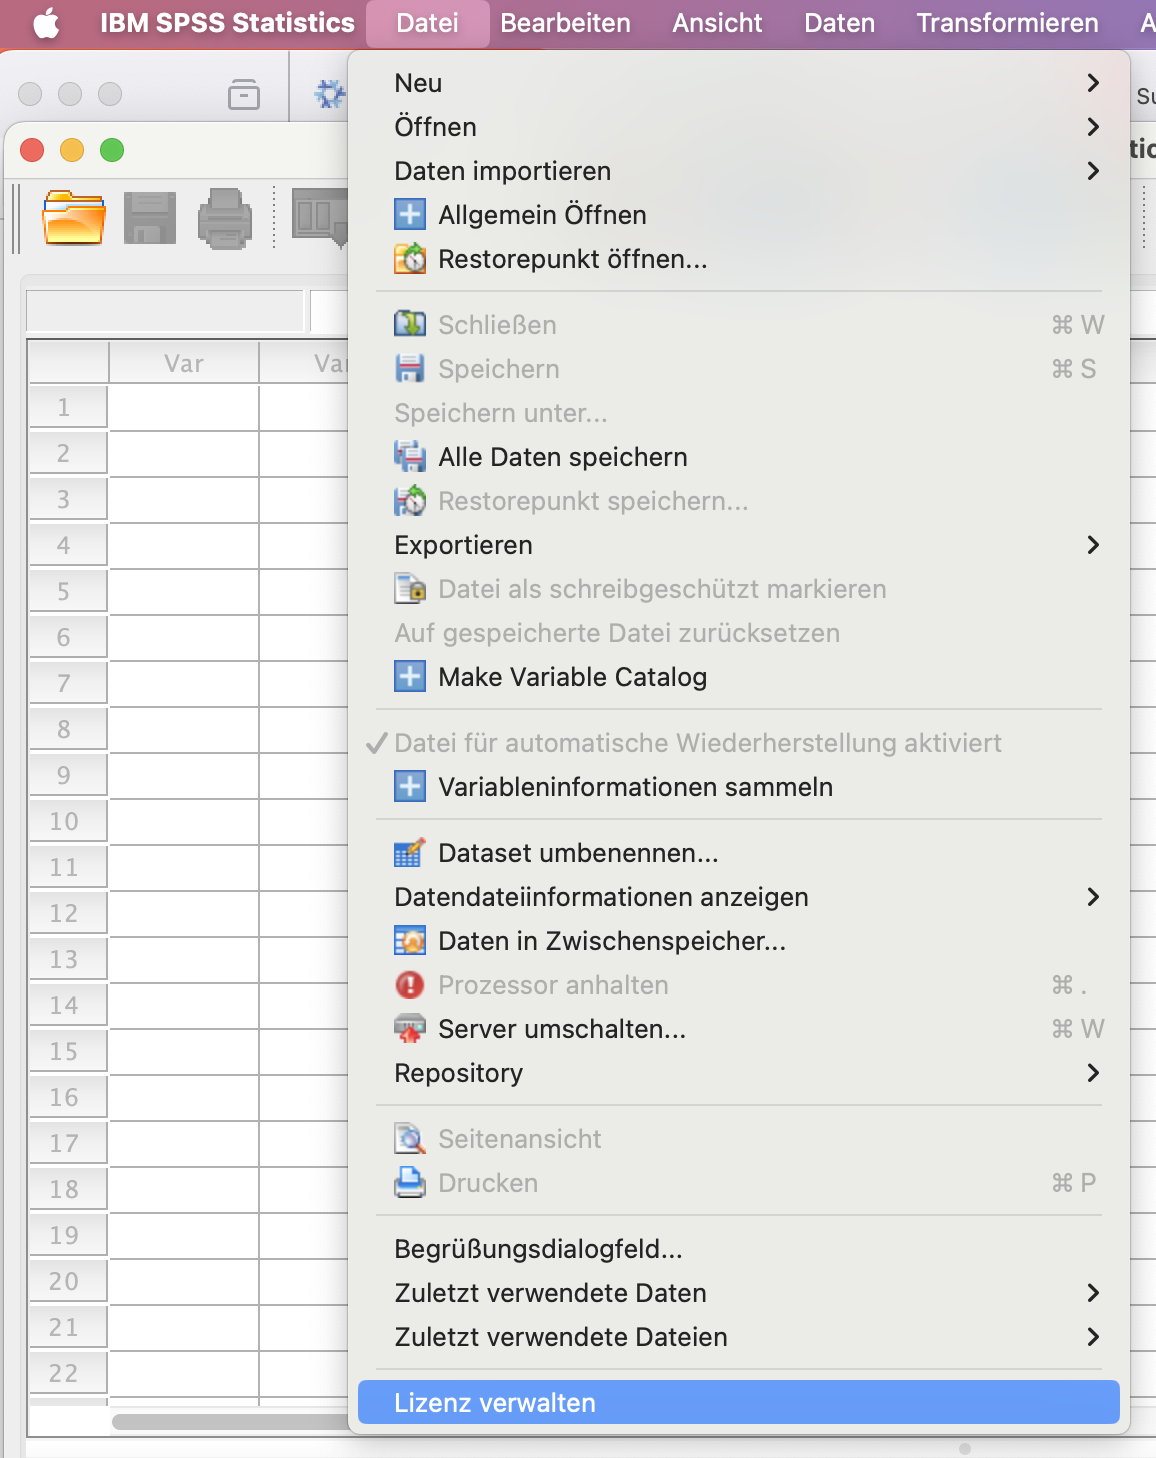Click the dialog recall toolbar icon
The height and width of the screenshot is (1458, 1156).
point(319,217)
